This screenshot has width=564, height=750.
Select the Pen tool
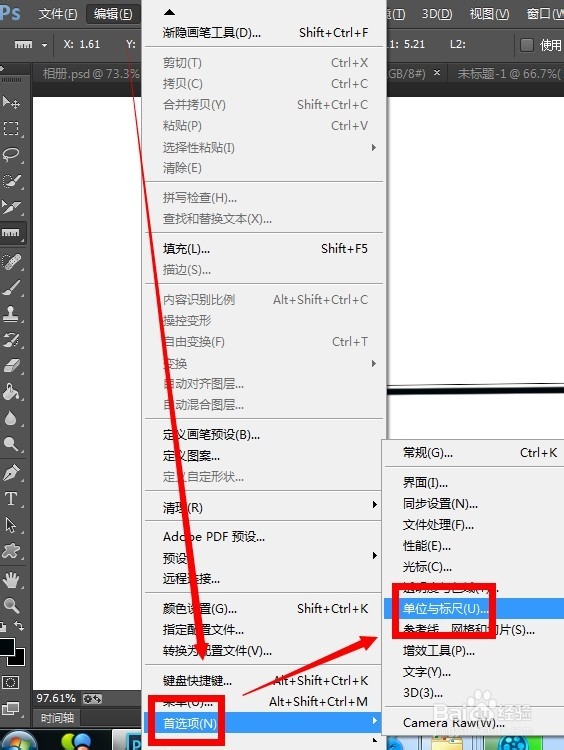11,473
